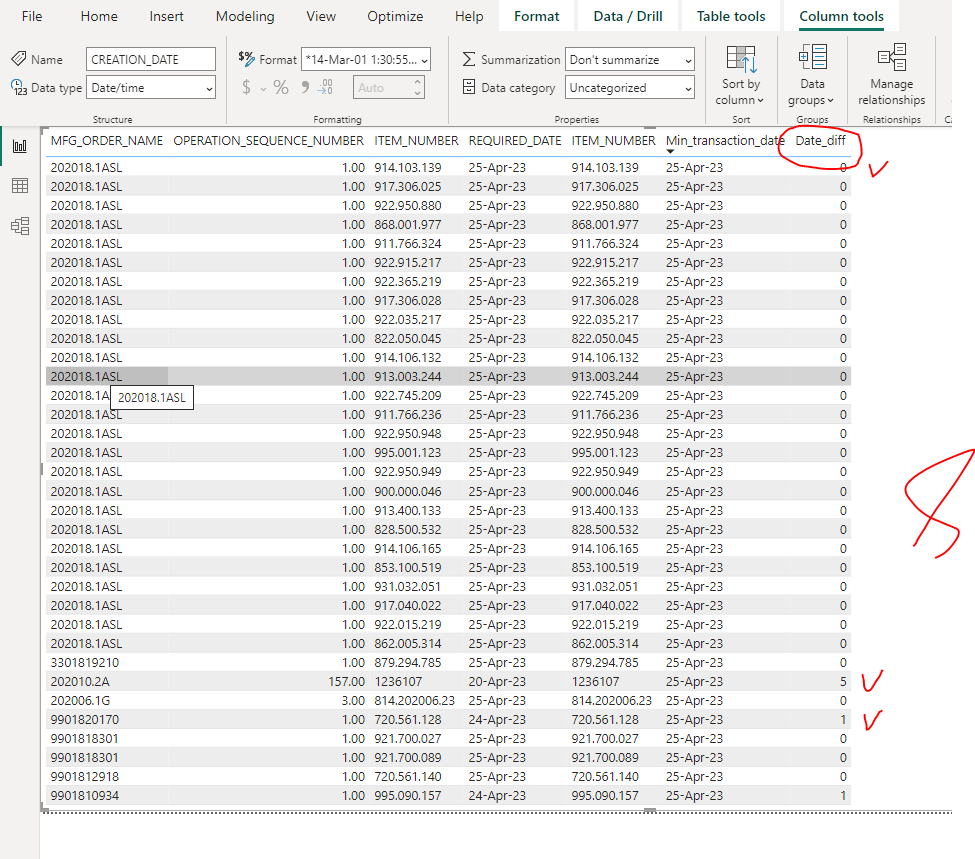Click cell with order 9901810934
This screenshot has width=975, height=859.
coord(85,796)
